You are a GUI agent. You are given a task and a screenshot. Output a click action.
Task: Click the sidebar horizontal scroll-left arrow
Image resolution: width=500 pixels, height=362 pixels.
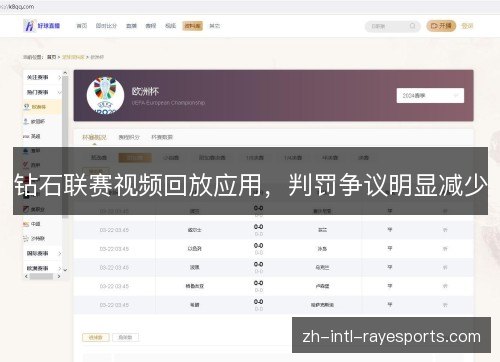pyautogui.click(x=26, y=276)
